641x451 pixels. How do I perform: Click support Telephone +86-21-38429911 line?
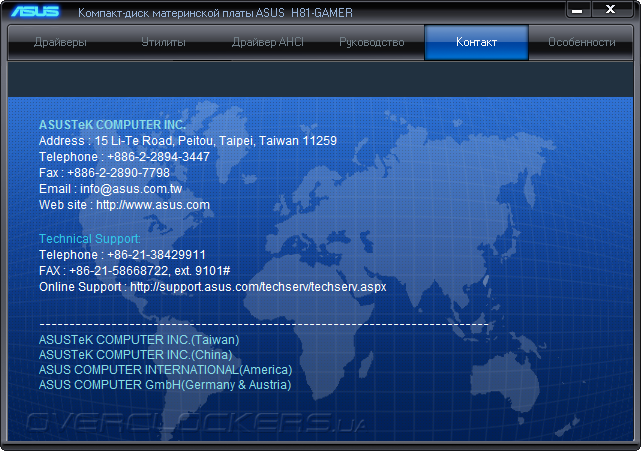[122, 255]
